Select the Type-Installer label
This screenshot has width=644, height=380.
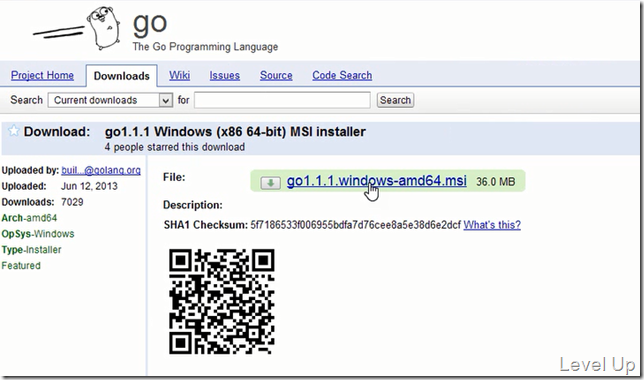[31, 250]
